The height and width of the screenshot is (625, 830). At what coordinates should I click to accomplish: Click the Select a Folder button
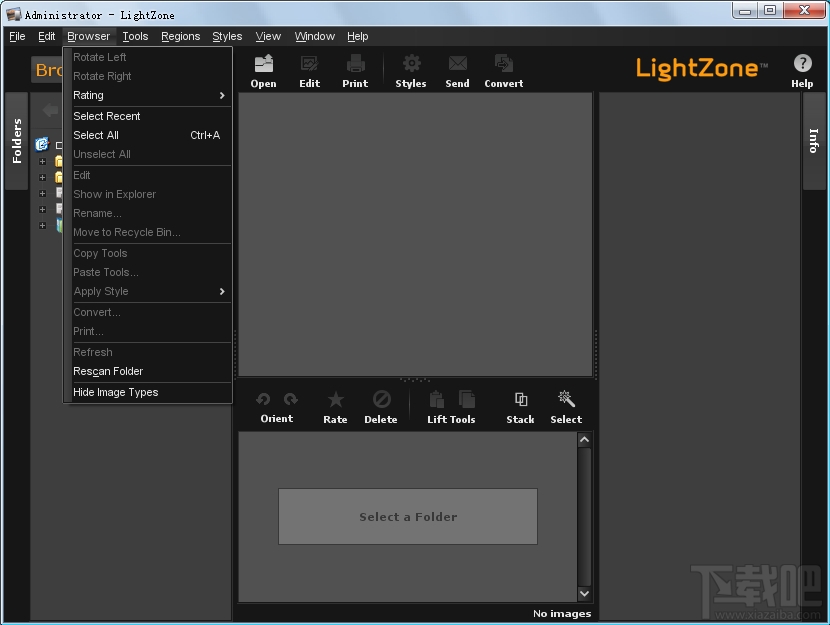(407, 516)
